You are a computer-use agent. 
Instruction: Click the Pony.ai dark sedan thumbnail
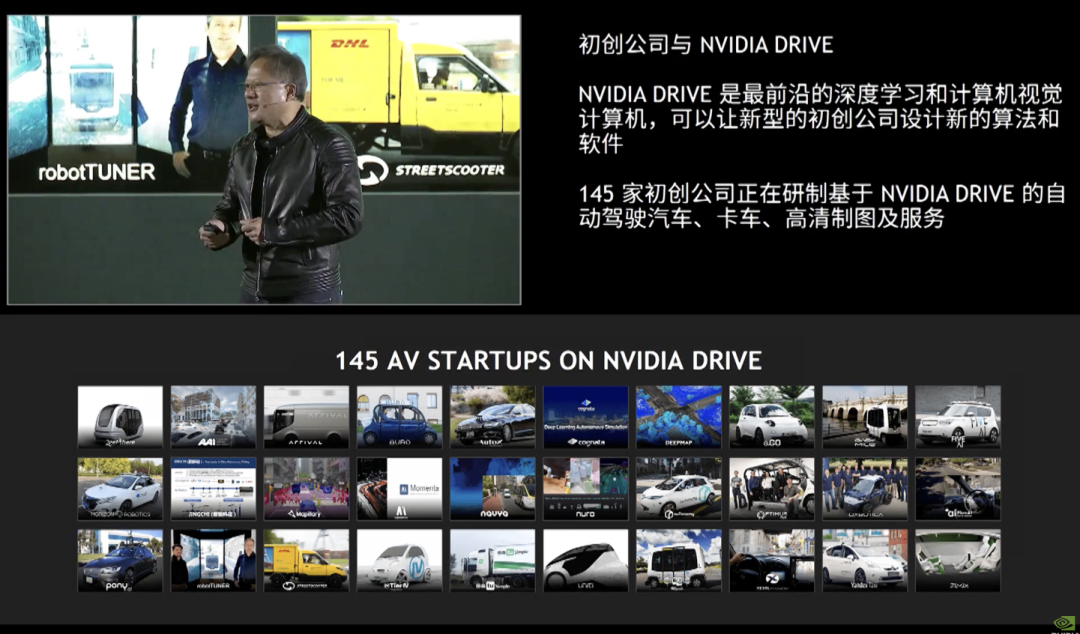pos(120,560)
